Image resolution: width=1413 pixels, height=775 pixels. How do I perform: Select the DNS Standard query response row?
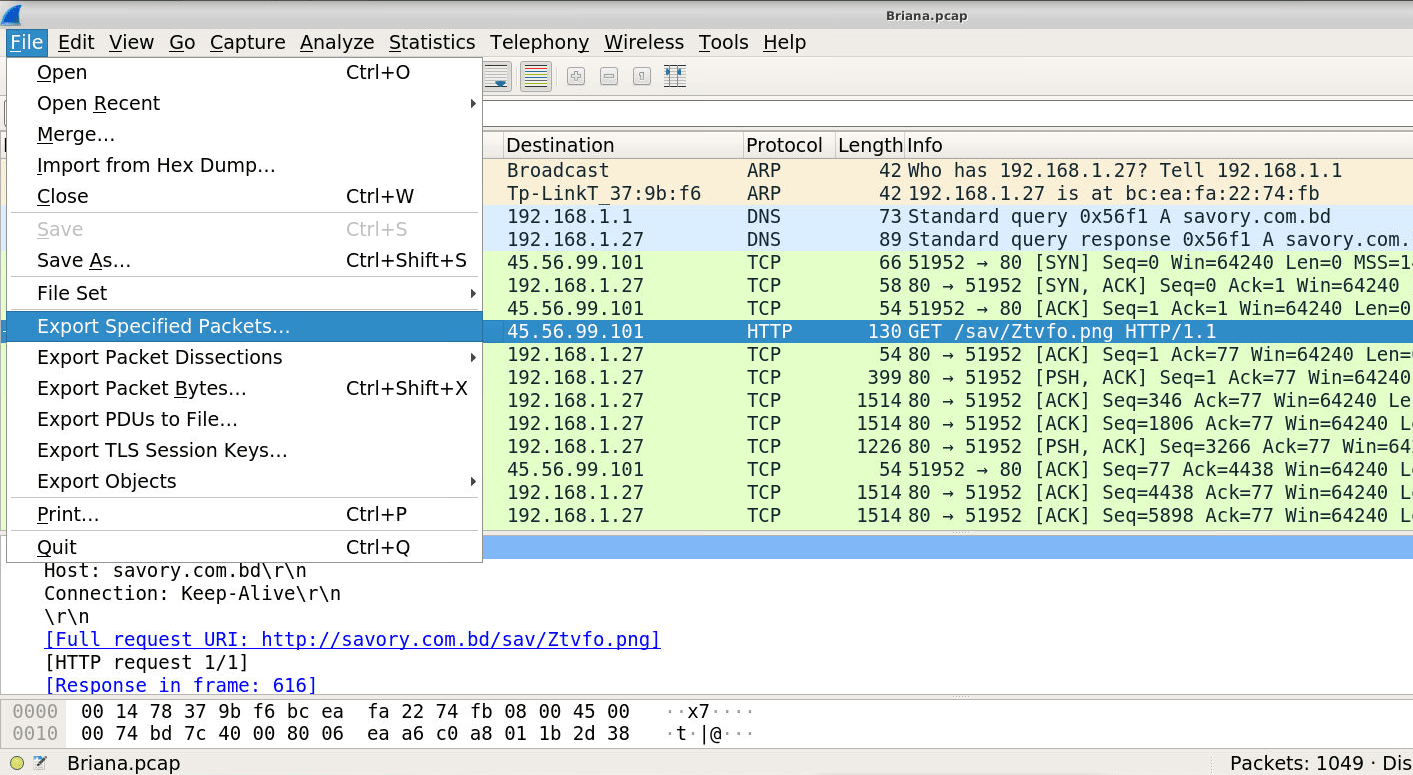tap(948, 239)
